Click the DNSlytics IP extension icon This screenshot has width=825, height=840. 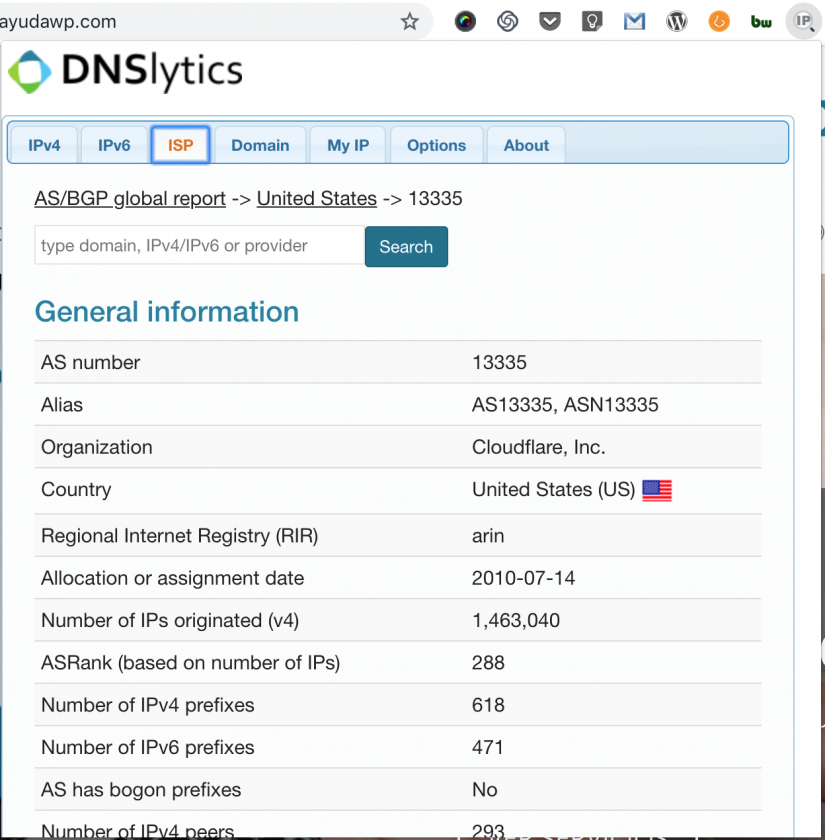click(x=802, y=21)
